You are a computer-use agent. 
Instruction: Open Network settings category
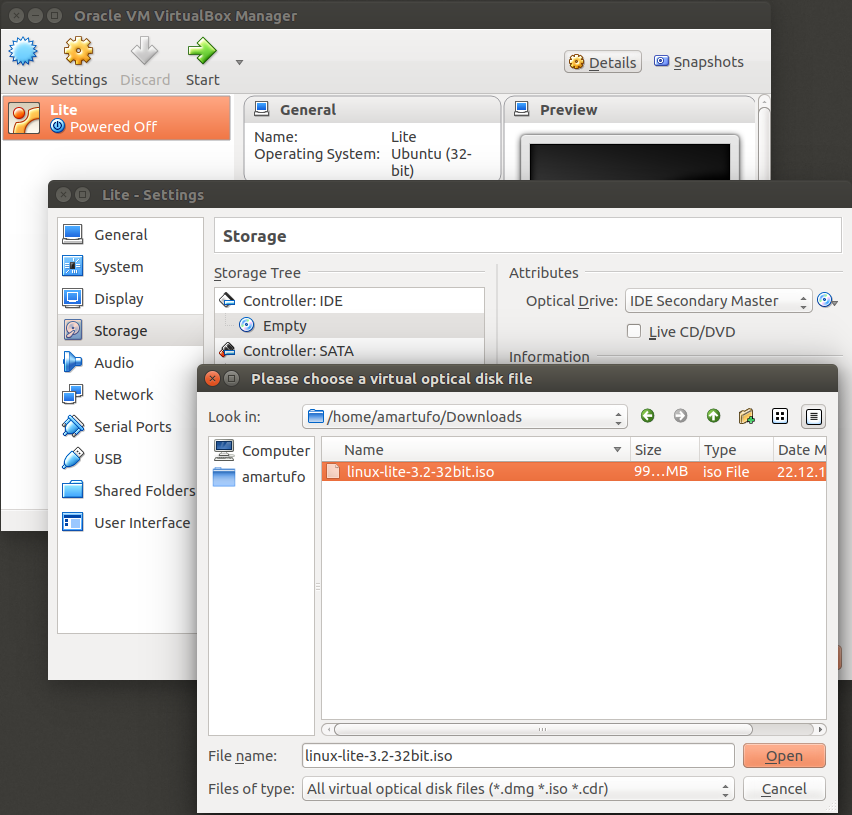(x=128, y=394)
